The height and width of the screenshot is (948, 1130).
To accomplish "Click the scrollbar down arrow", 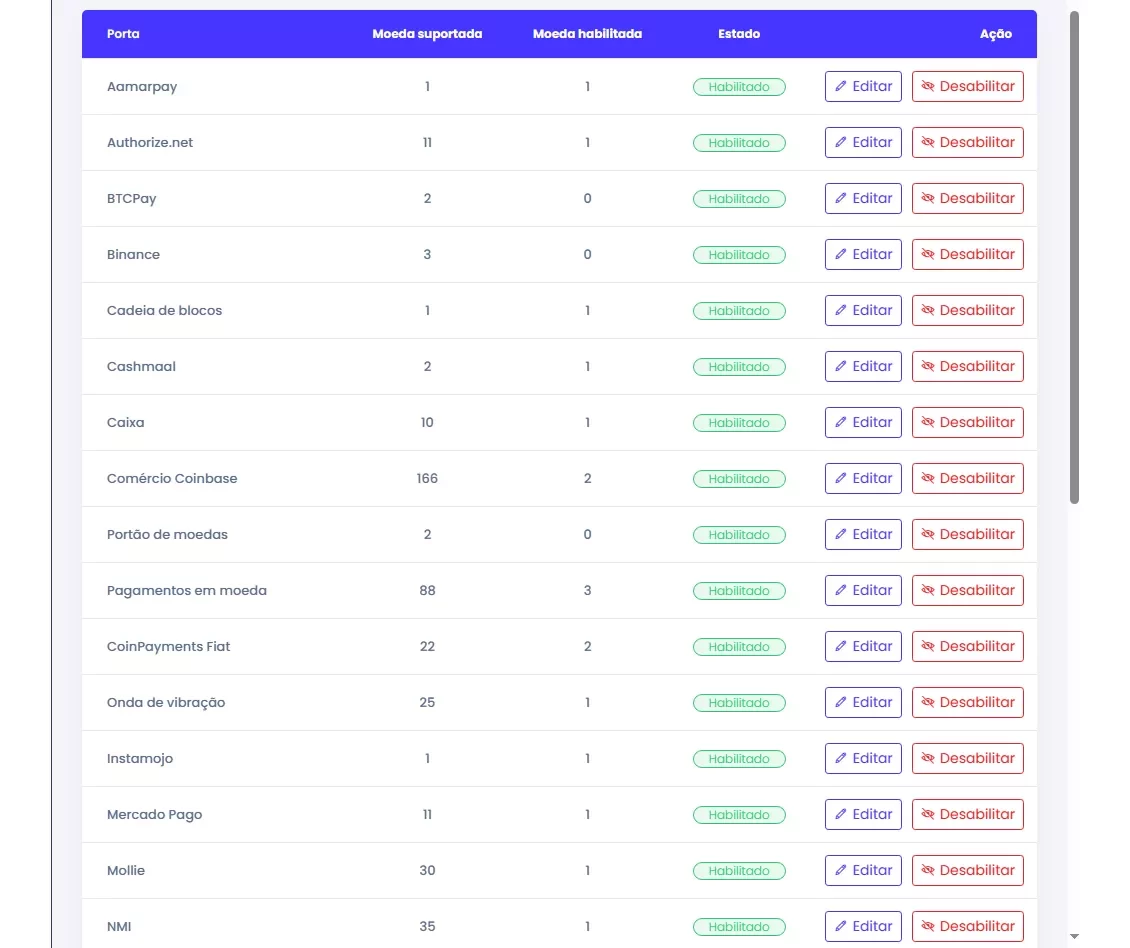I will click(1074, 937).
